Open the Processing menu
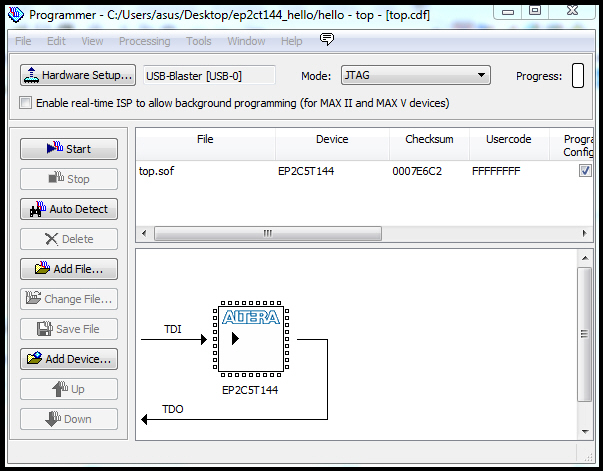This screenshot has width=603, height=471. click(x=145, y=41)
